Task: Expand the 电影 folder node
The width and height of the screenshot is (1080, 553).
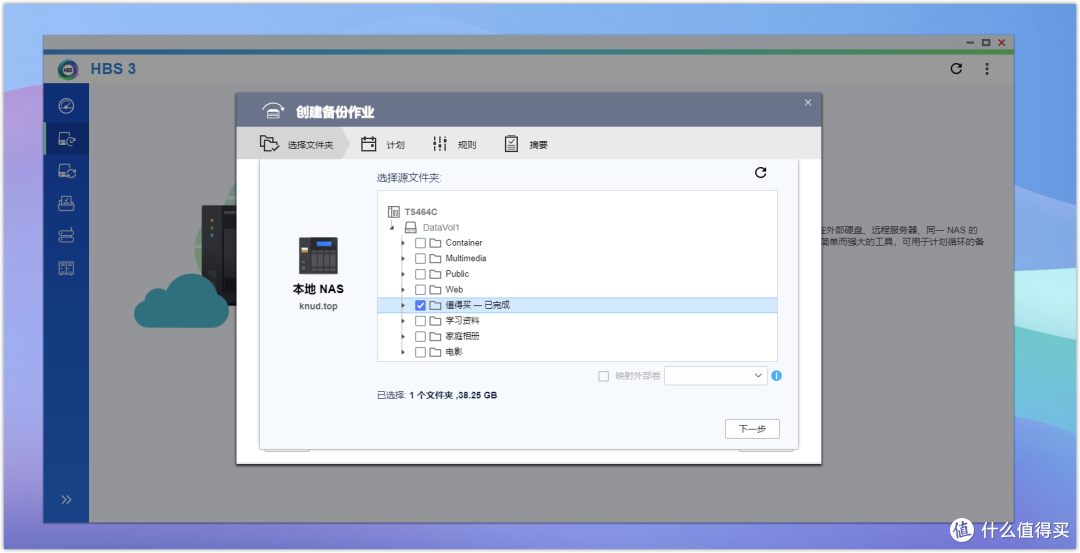Action: 403,352
